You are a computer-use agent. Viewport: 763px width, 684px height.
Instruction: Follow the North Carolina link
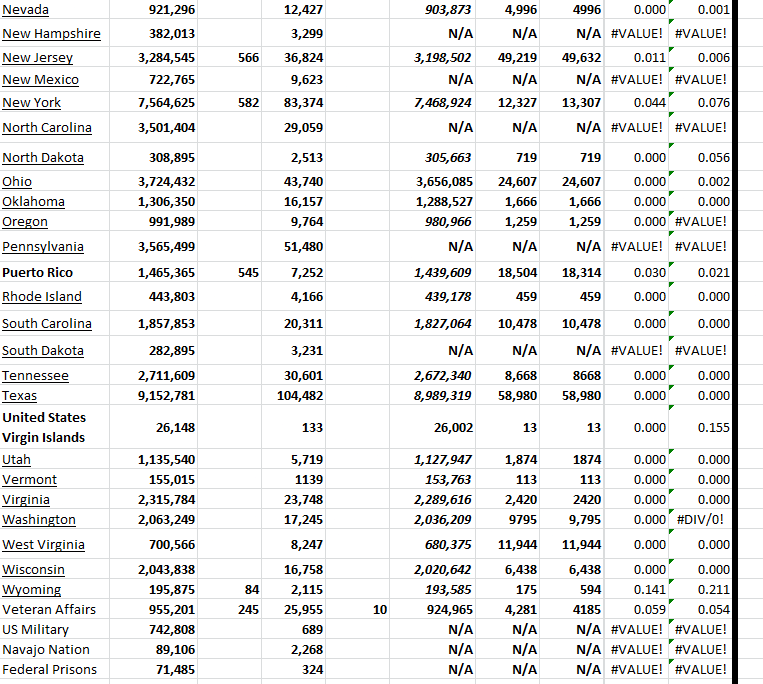tap(47, 128)
